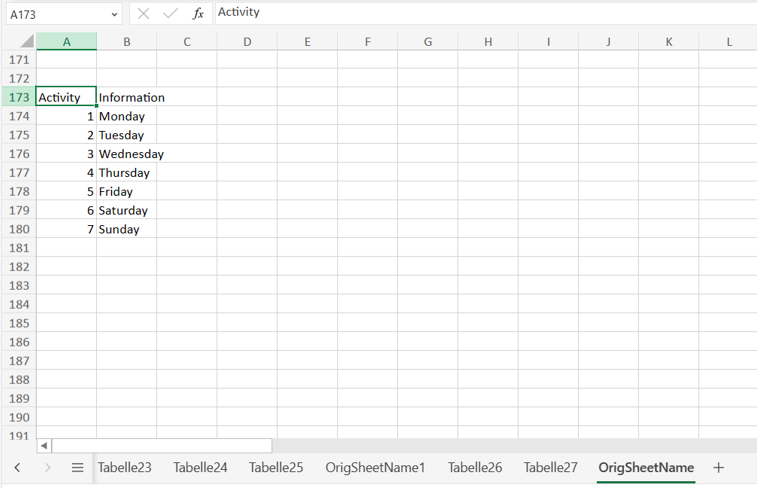The height and width of the screenshot is (488, 757).
Task: Add a new sheet with the plus icon
Action: [718, 467]
